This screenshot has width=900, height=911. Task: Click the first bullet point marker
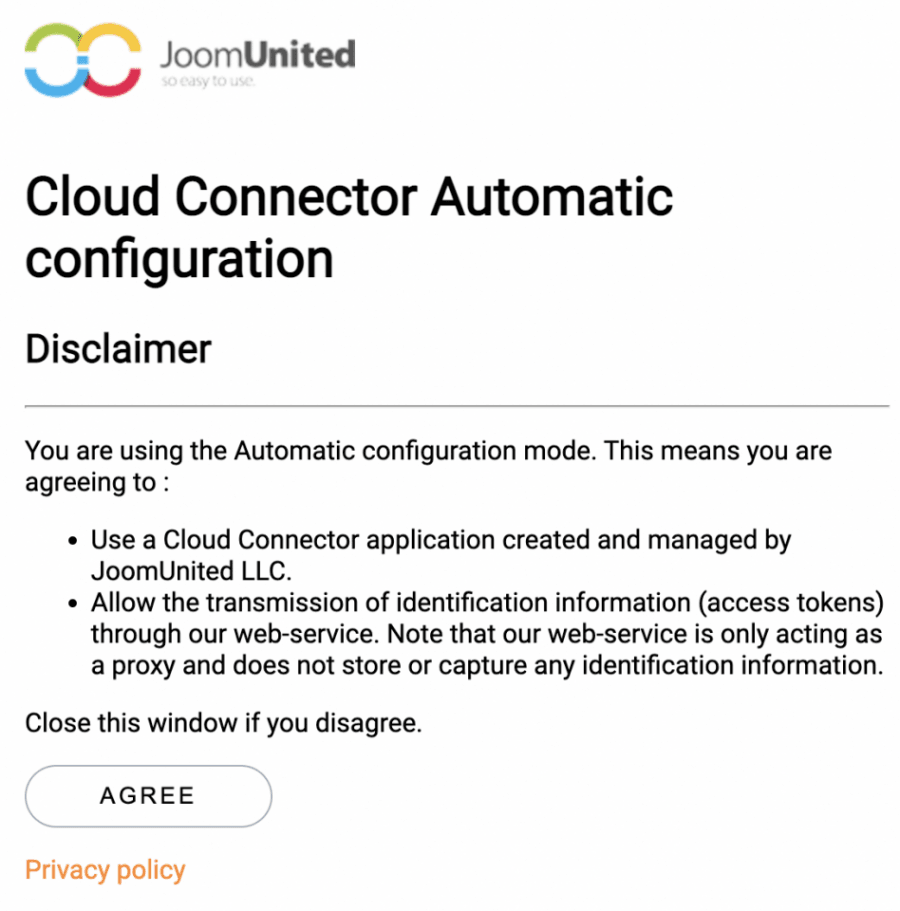(x=73, y=541)
